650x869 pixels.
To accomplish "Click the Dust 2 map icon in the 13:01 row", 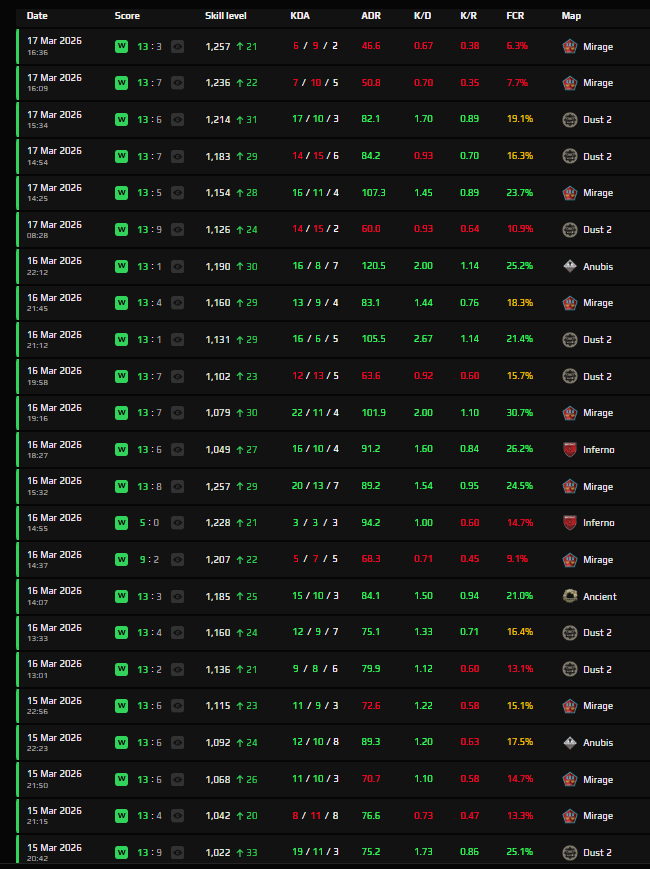I will coord(570,669).
